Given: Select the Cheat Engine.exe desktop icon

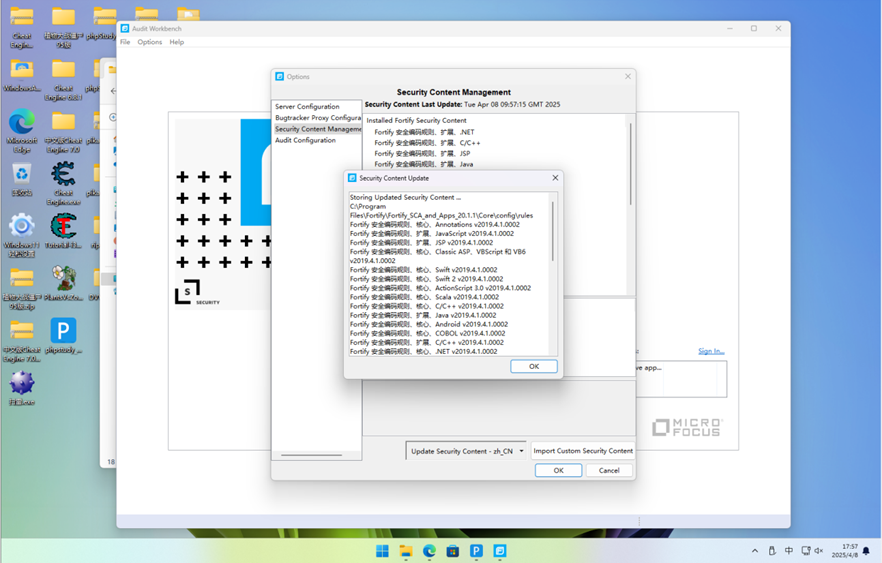Looking at the screenshot, I should (64, 183).
